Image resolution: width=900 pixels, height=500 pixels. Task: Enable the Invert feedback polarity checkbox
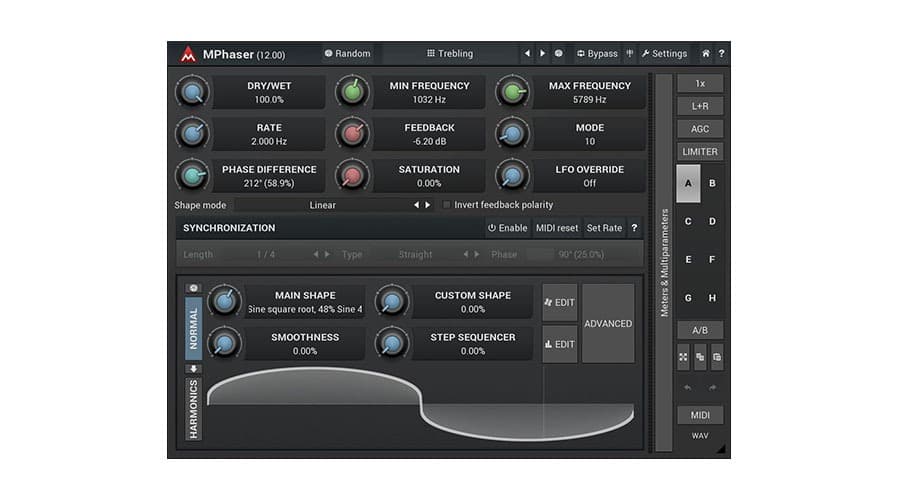point(447,205)
